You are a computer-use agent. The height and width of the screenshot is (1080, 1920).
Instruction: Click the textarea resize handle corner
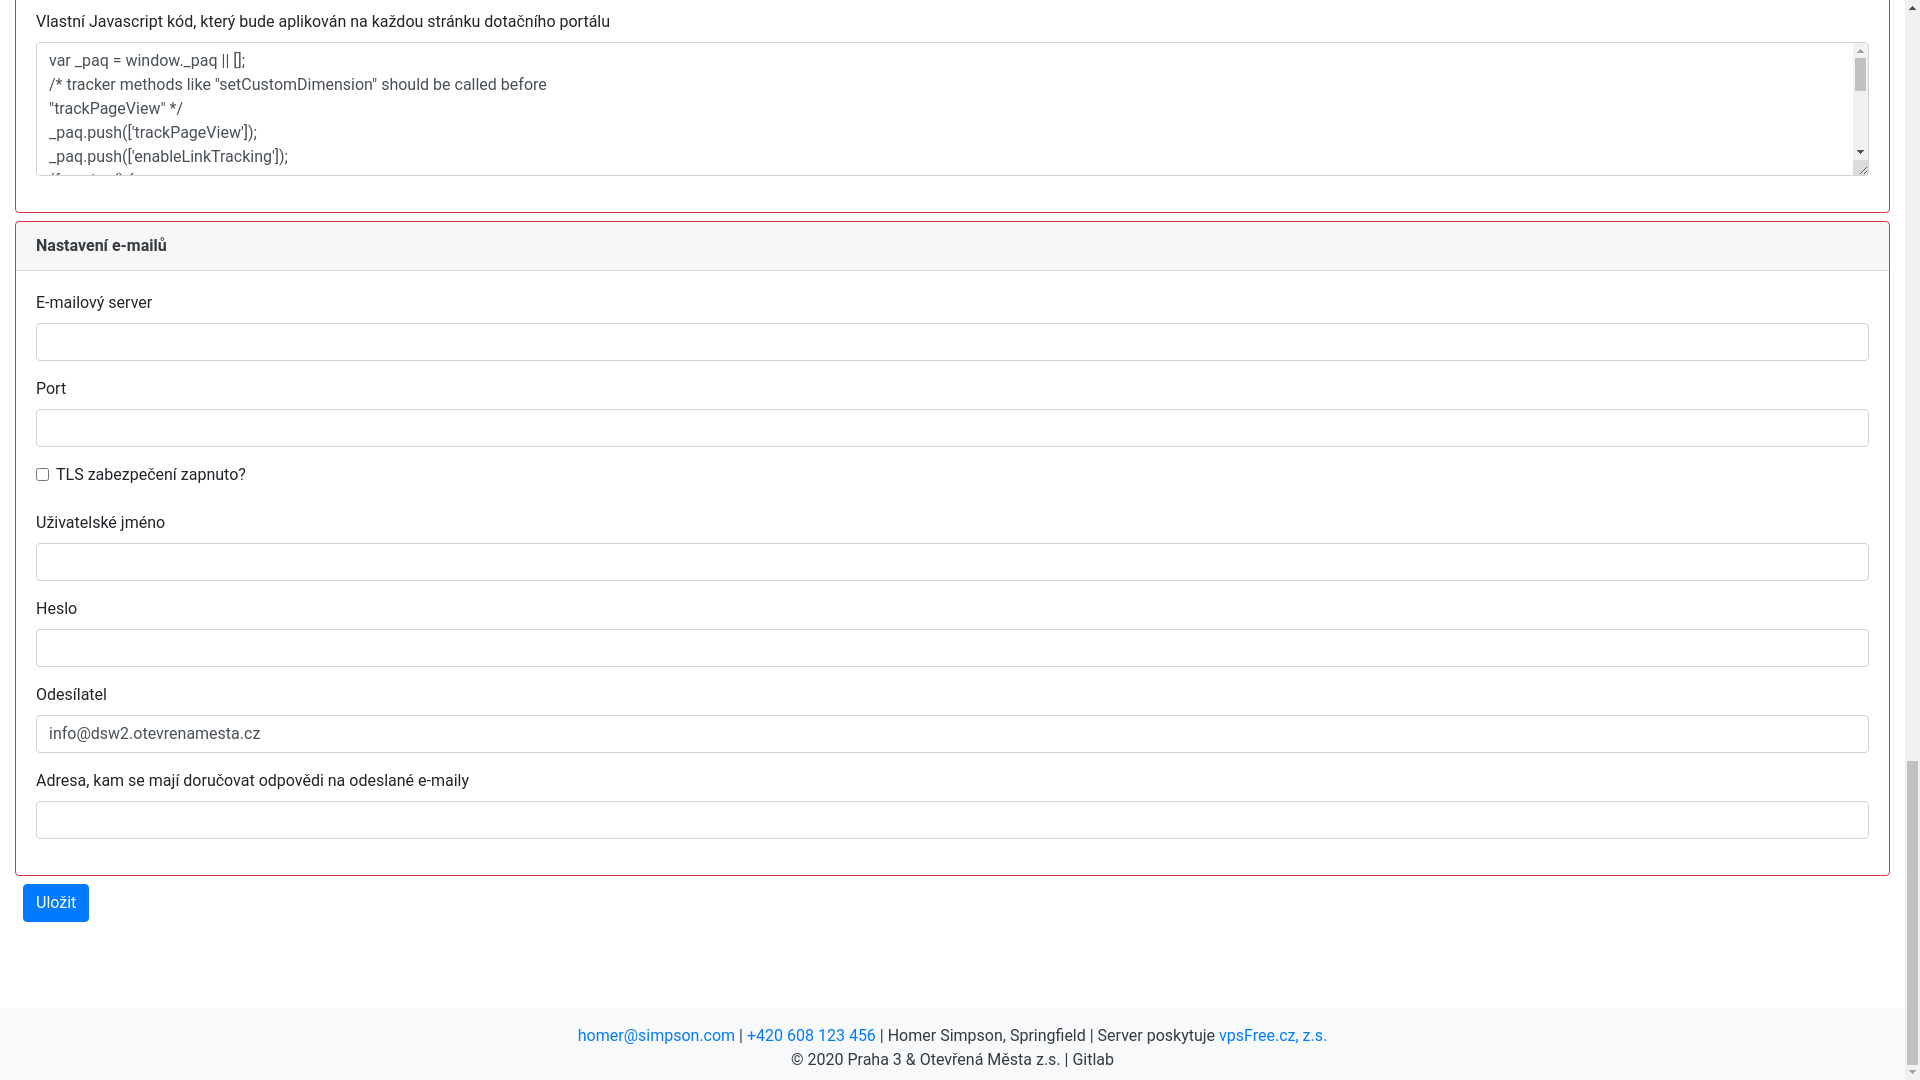pos(1861,168)
